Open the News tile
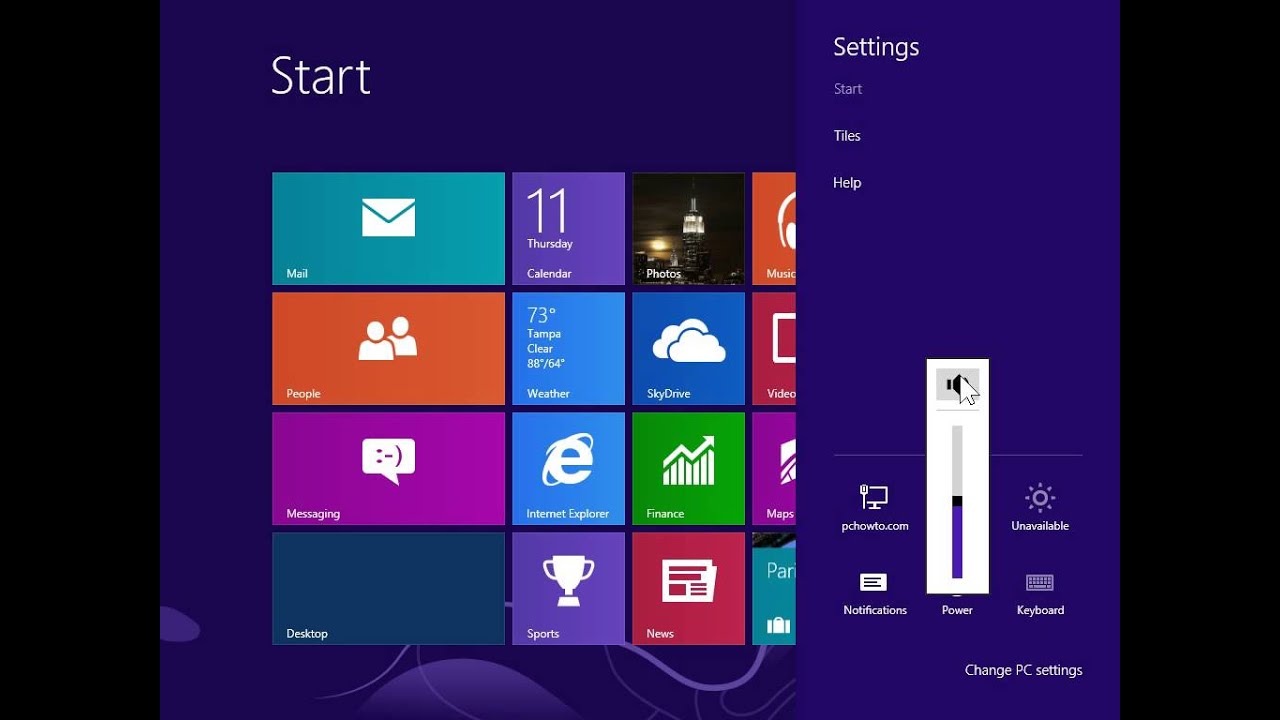Viewport: 1280px width, 720px height. [x=688, y=589]
